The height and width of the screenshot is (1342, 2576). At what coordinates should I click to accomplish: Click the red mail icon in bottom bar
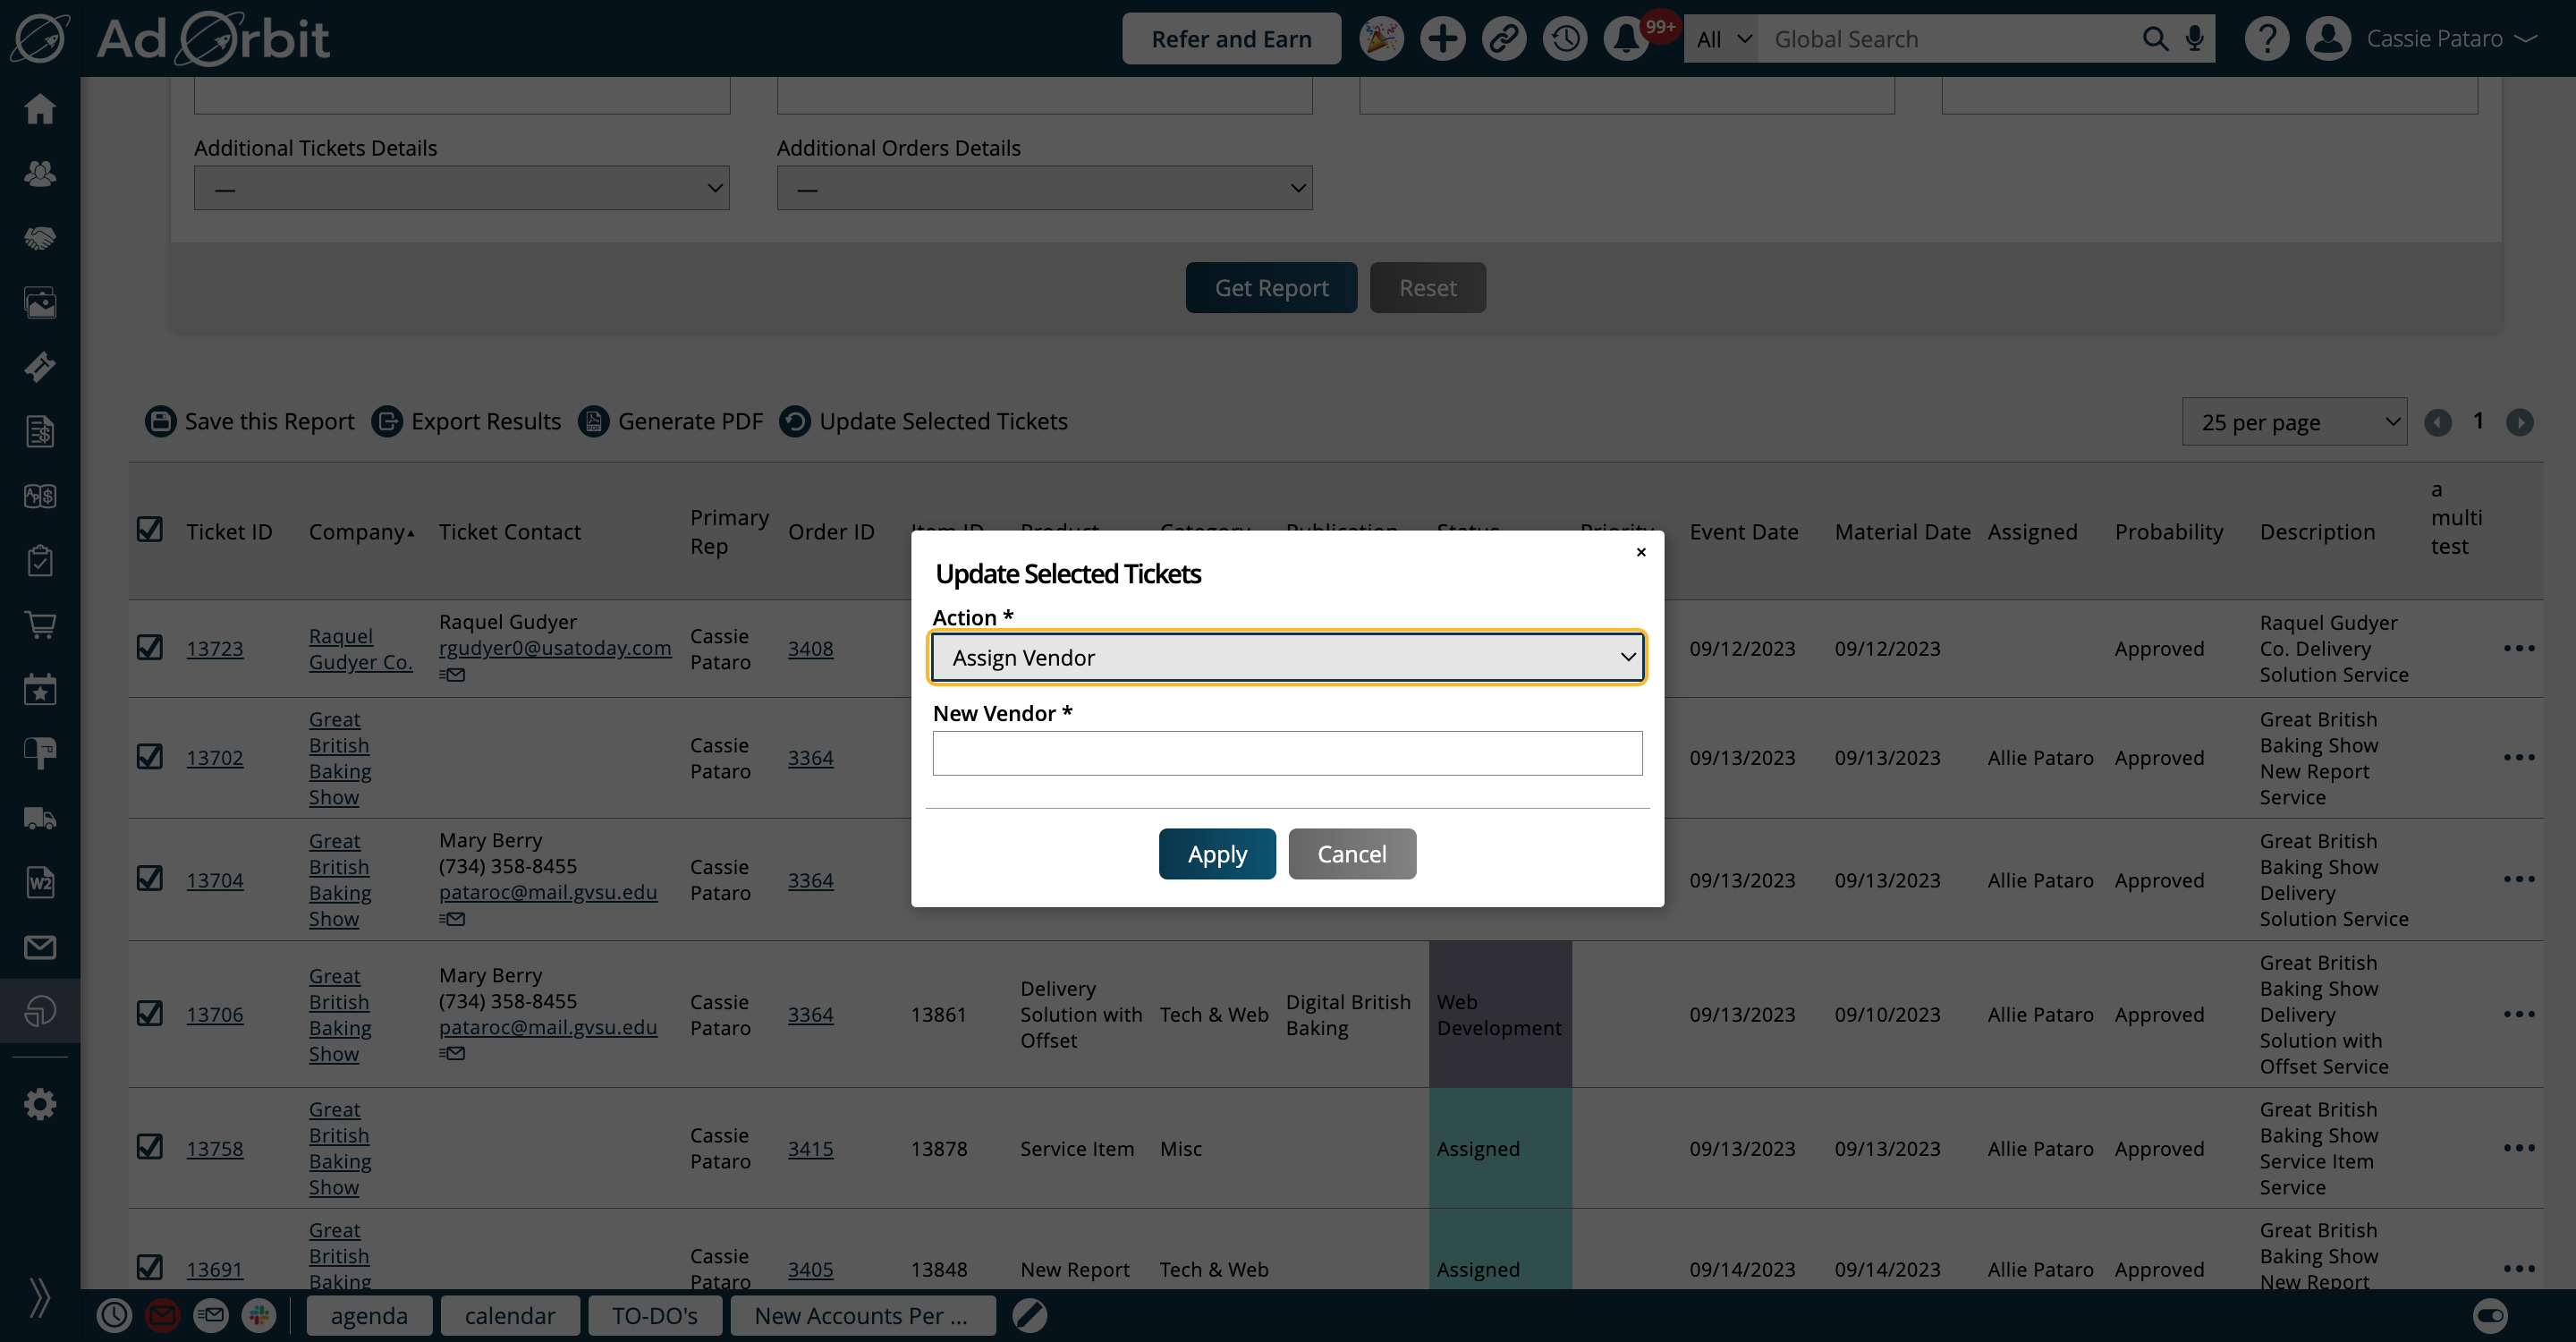(x=163, y=1316)
